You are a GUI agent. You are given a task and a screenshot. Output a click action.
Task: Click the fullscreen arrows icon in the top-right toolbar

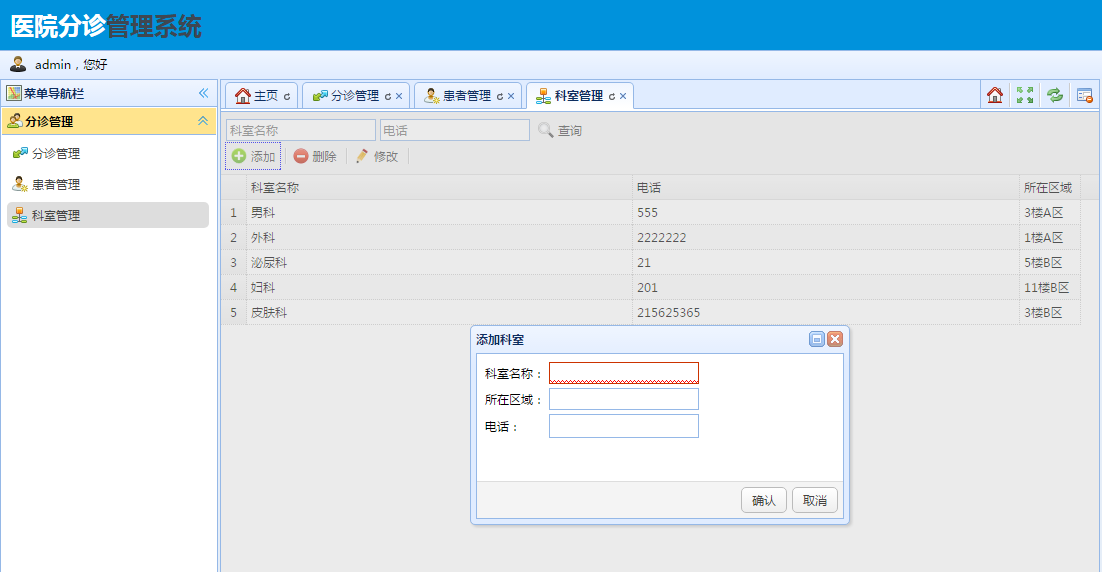[1025, 95]
